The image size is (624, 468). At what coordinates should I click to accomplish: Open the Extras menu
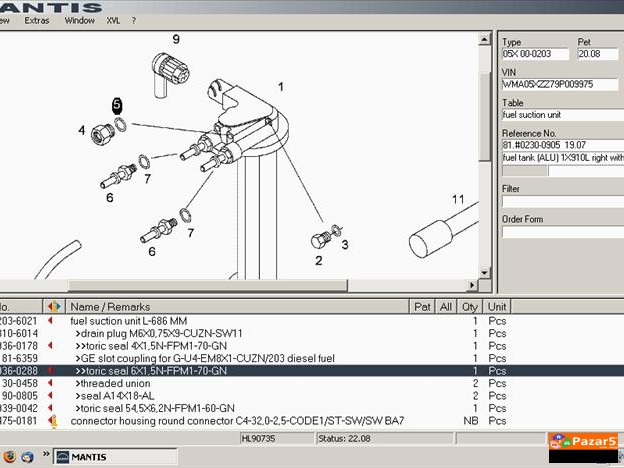pos(36,20)
